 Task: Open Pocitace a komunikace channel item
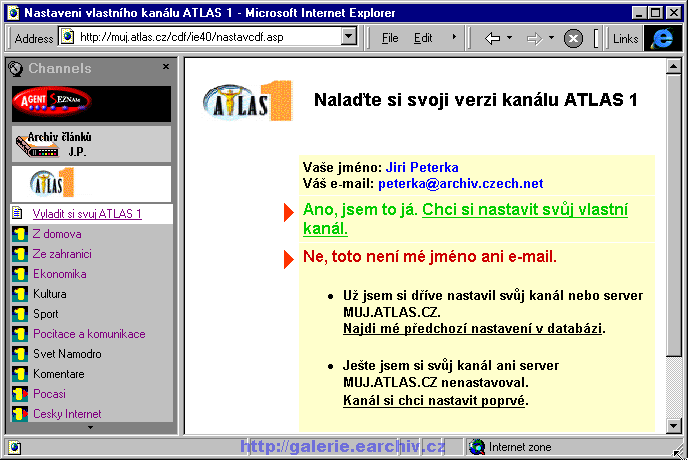pyautogui.click(x=89, y=334)
